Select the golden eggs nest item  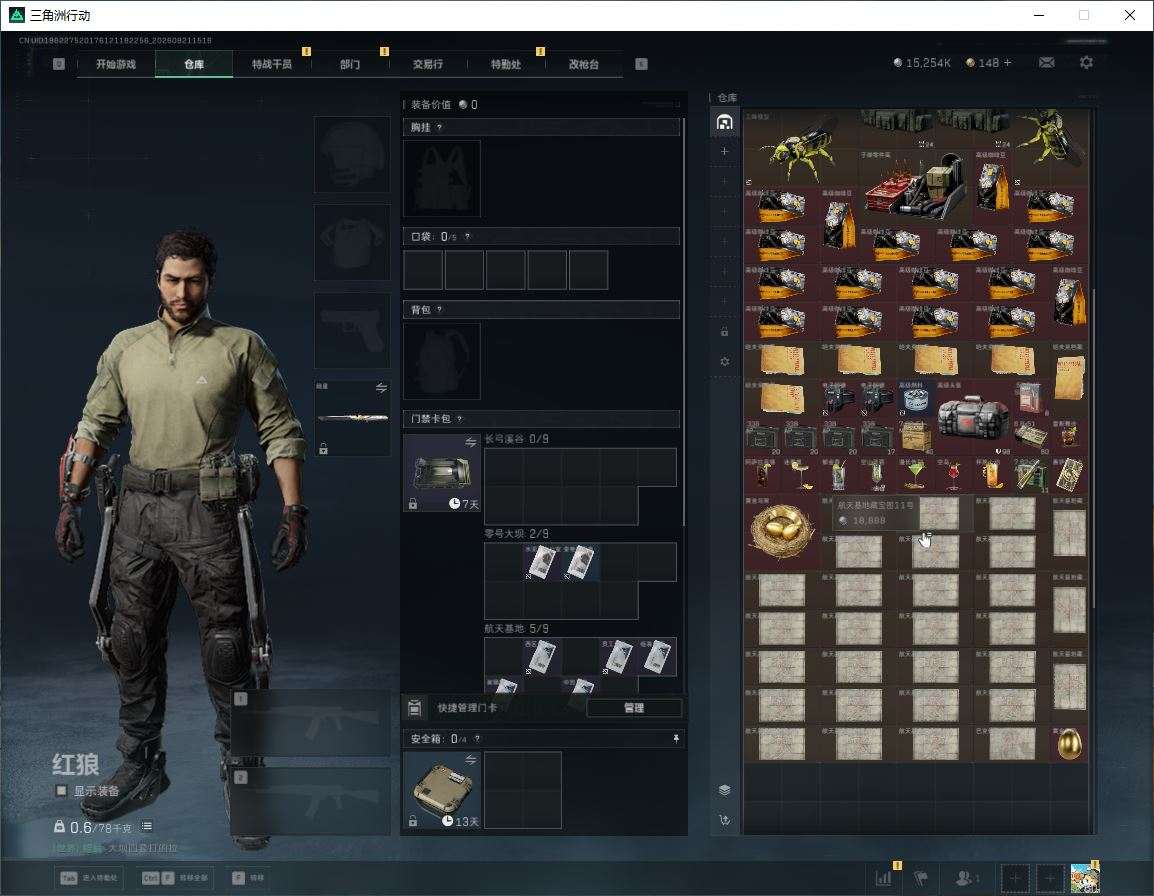[x=781, y=532]
